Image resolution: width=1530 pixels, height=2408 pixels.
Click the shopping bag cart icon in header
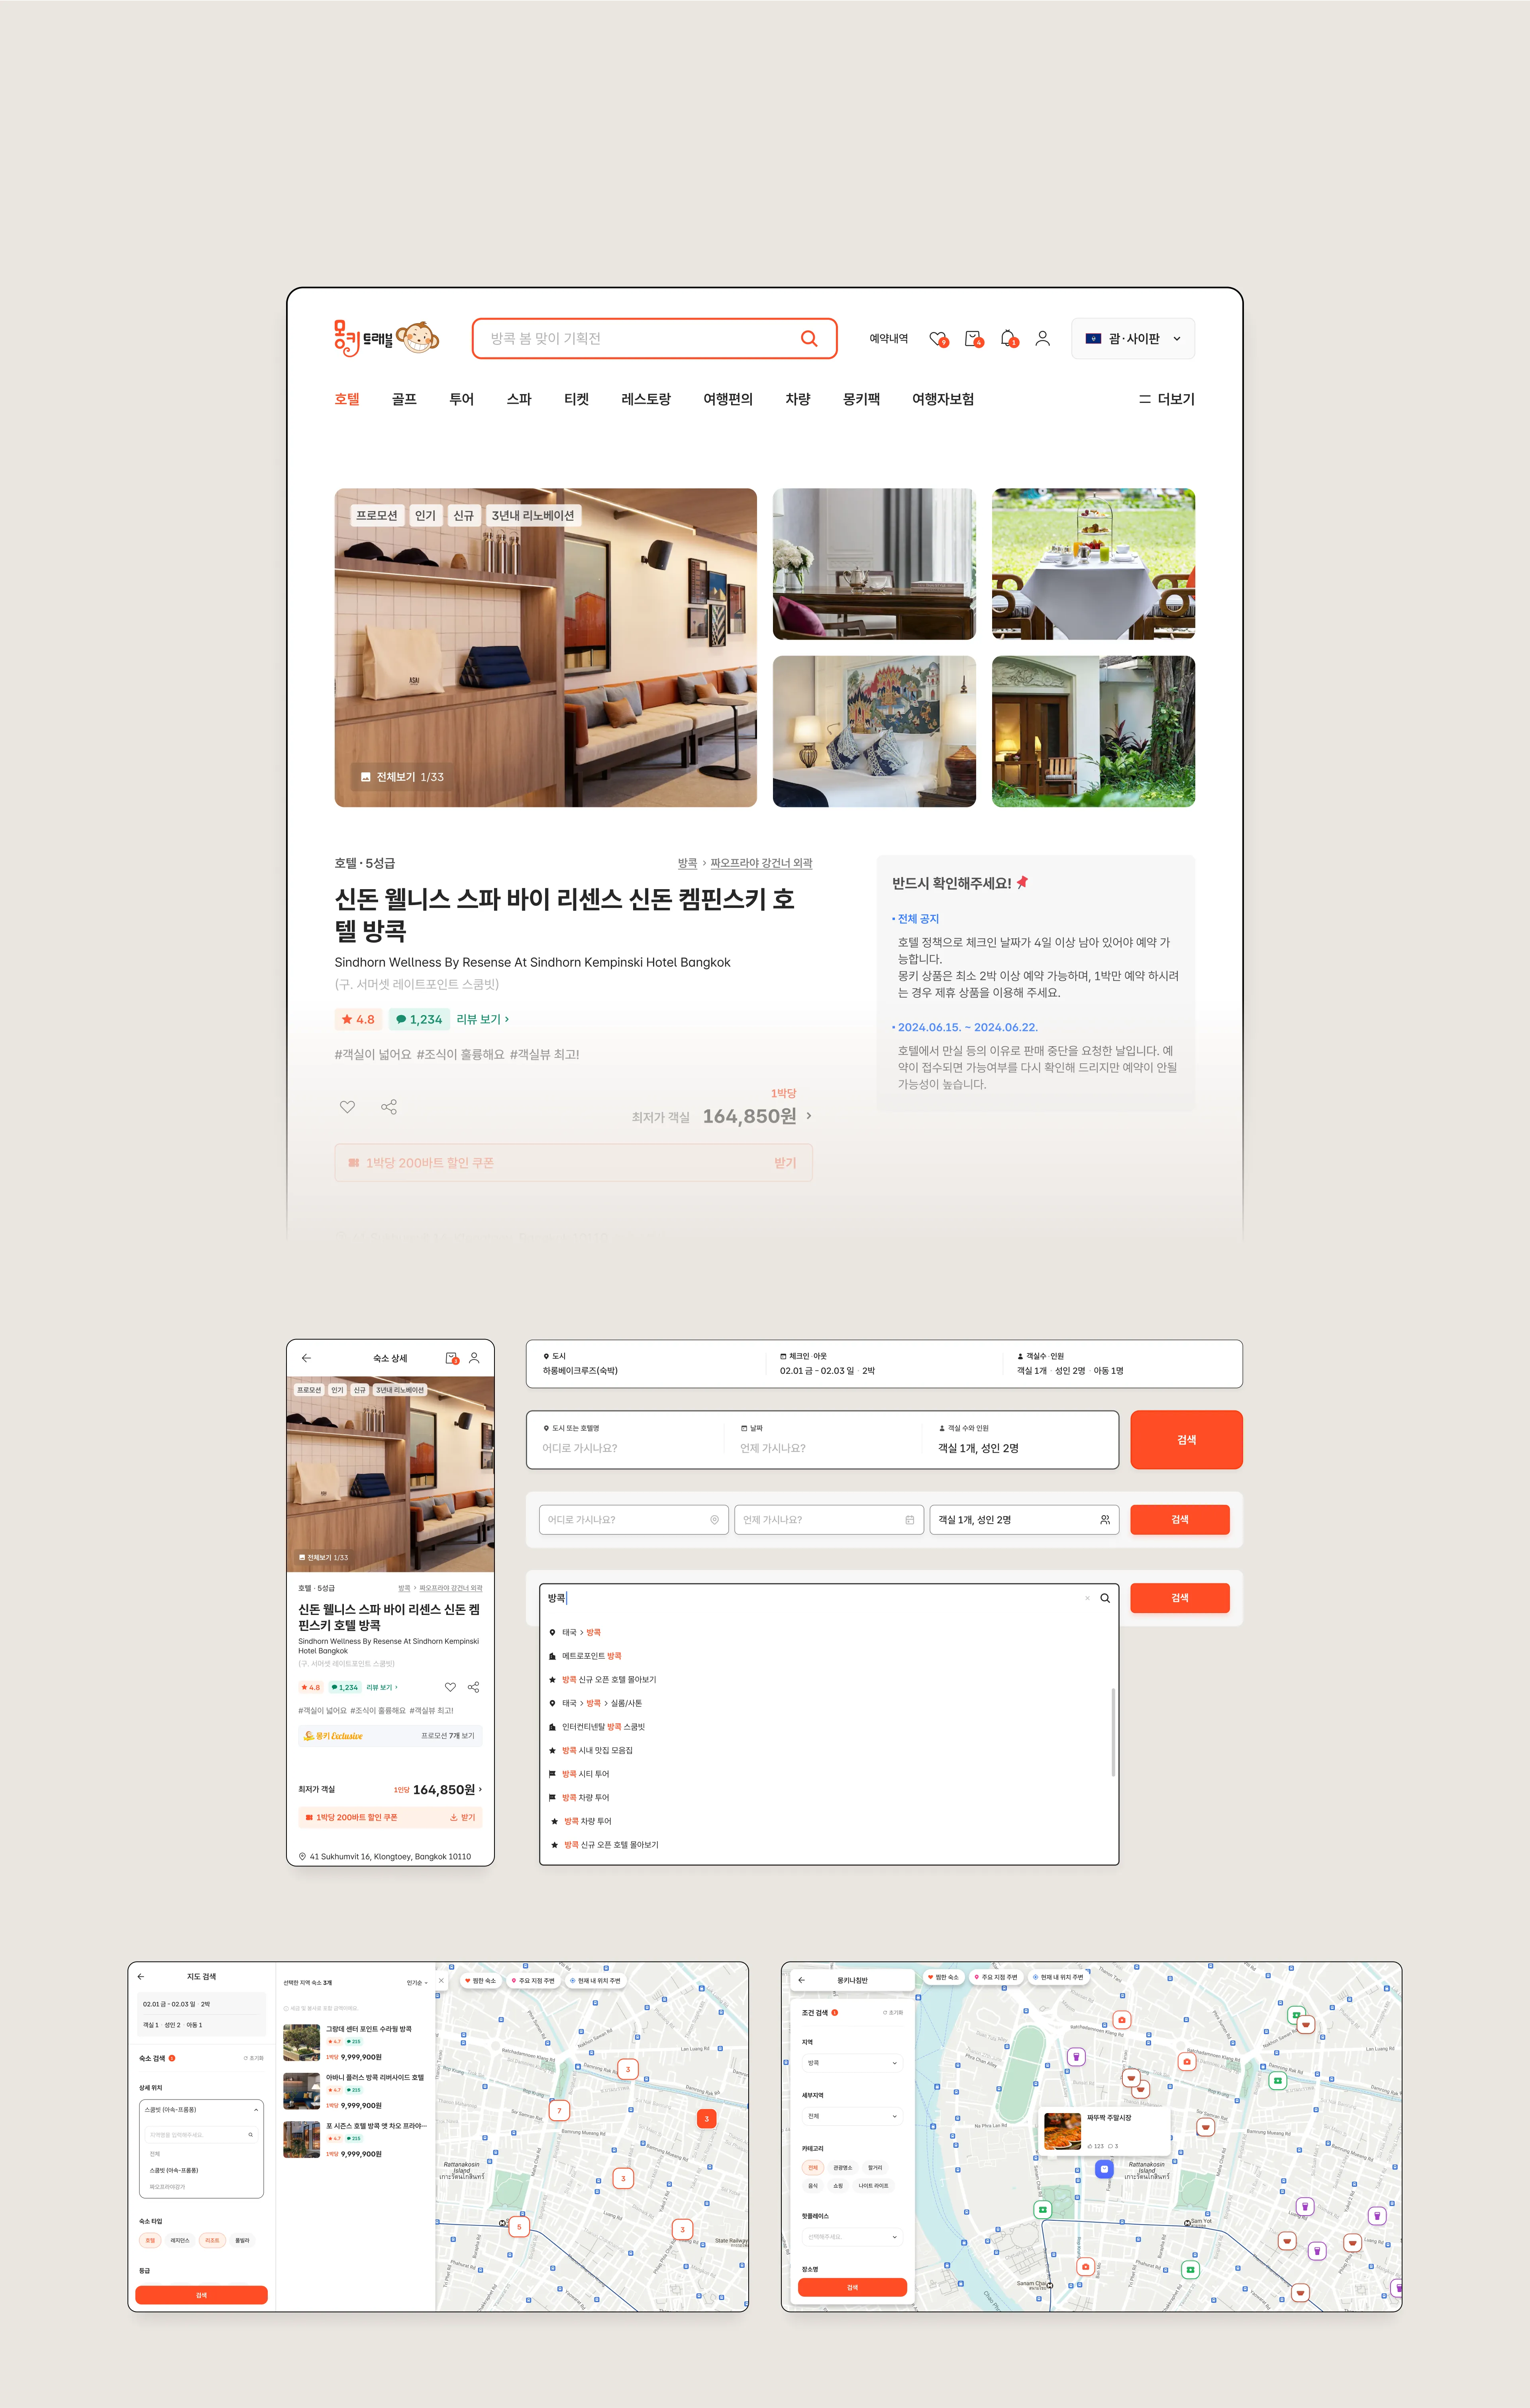click(x=972, y=338)
